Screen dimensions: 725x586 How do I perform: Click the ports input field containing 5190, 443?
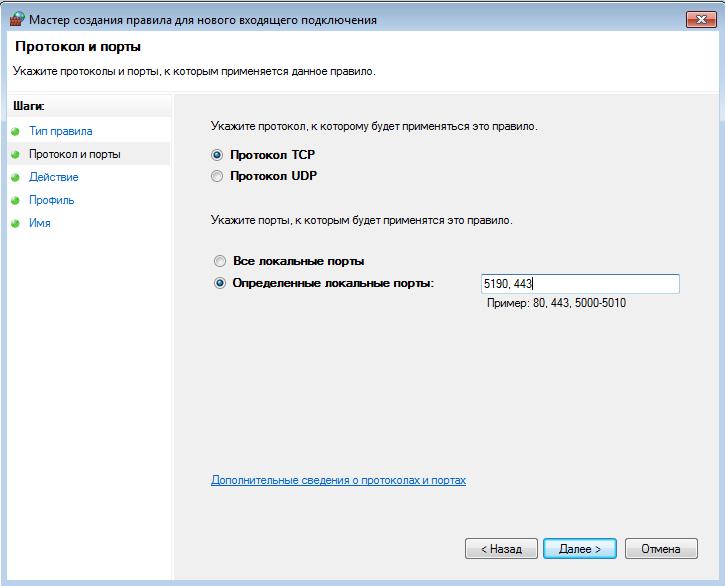tap(580, 284)
